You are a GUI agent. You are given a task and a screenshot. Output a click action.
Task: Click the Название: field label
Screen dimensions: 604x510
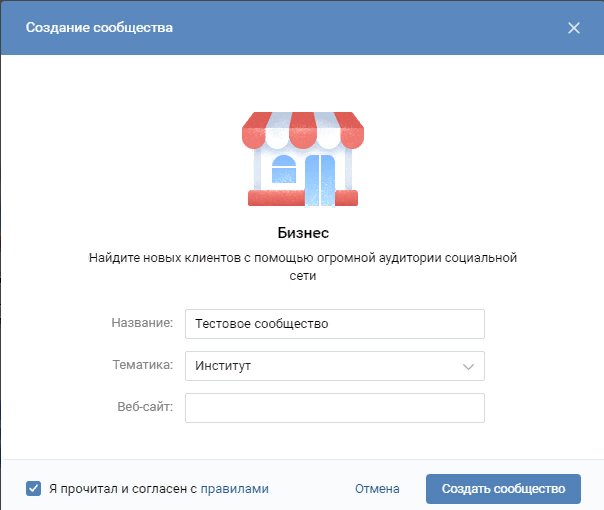142,323
